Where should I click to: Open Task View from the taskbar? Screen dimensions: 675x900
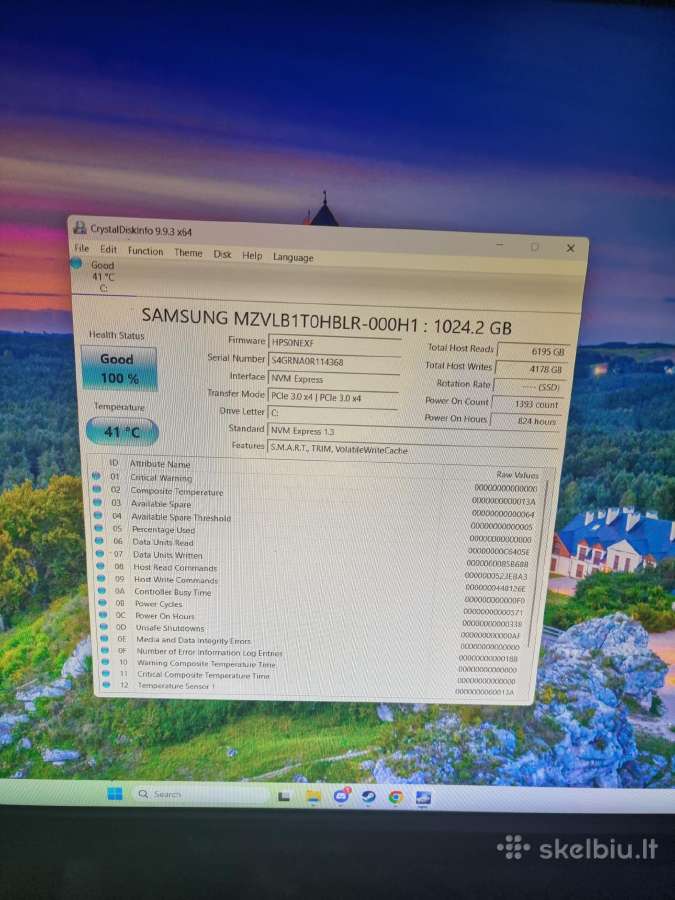[x=284, y=796]
